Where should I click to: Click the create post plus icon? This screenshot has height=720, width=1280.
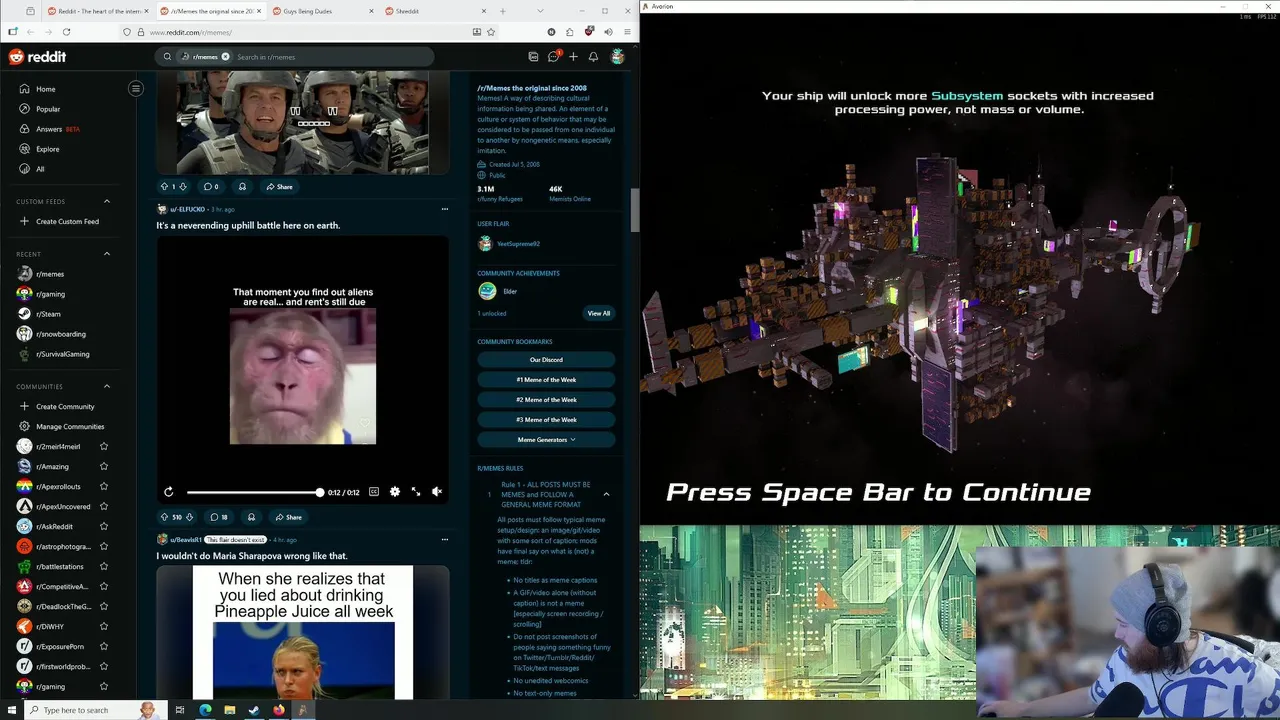(x=573, y=57)
